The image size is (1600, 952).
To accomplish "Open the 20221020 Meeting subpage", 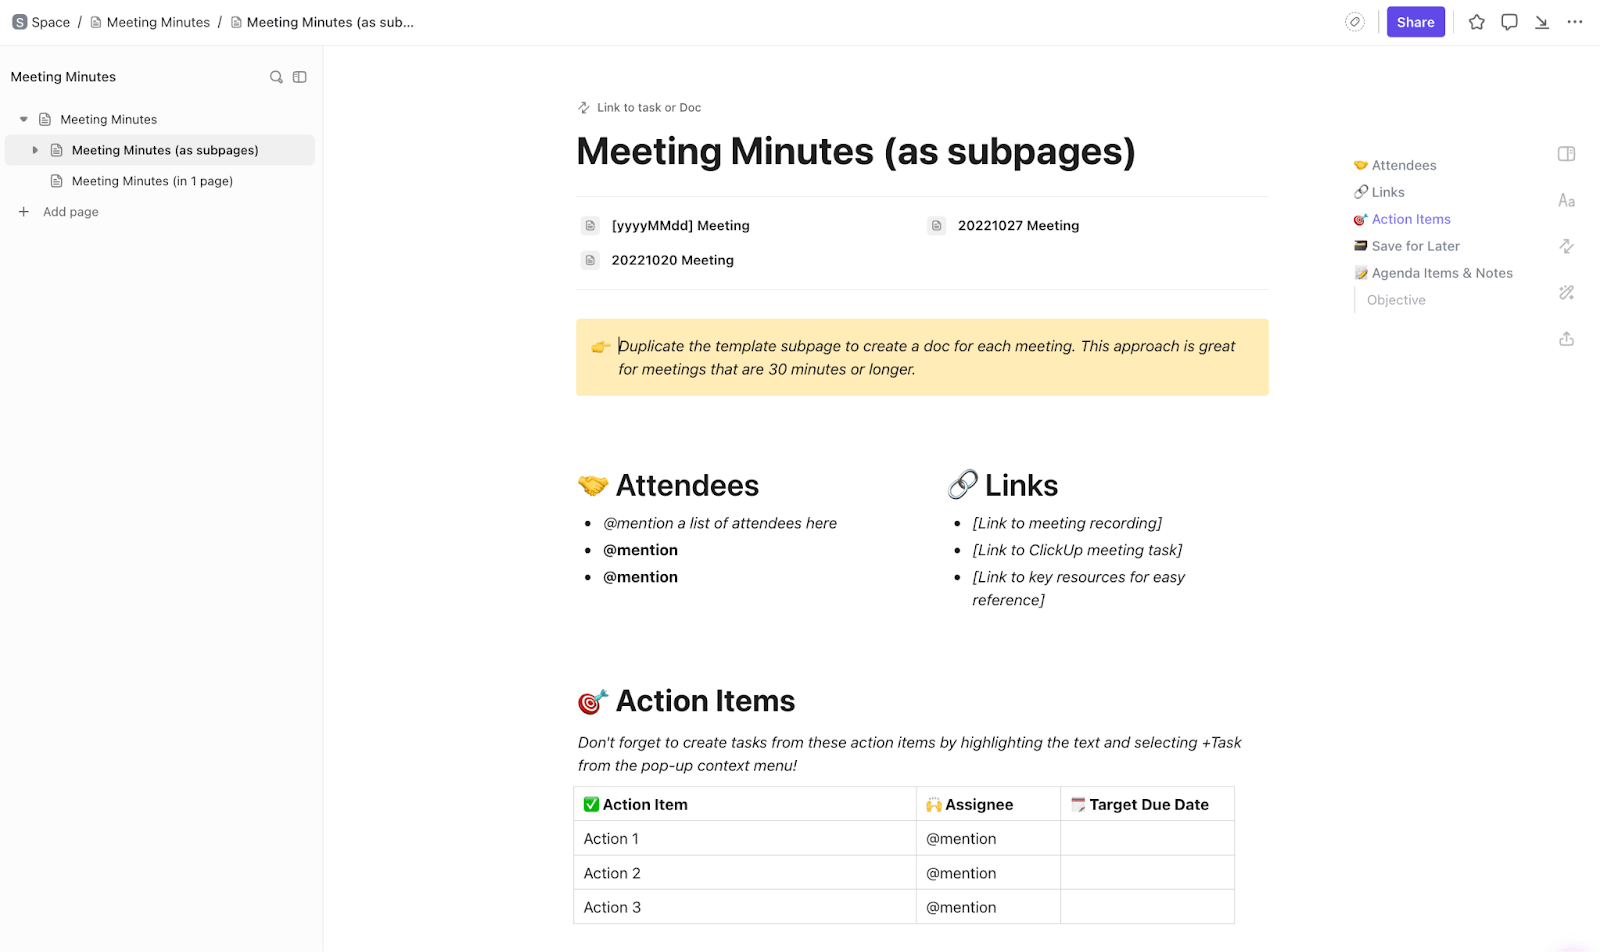I will click(672, 260).
